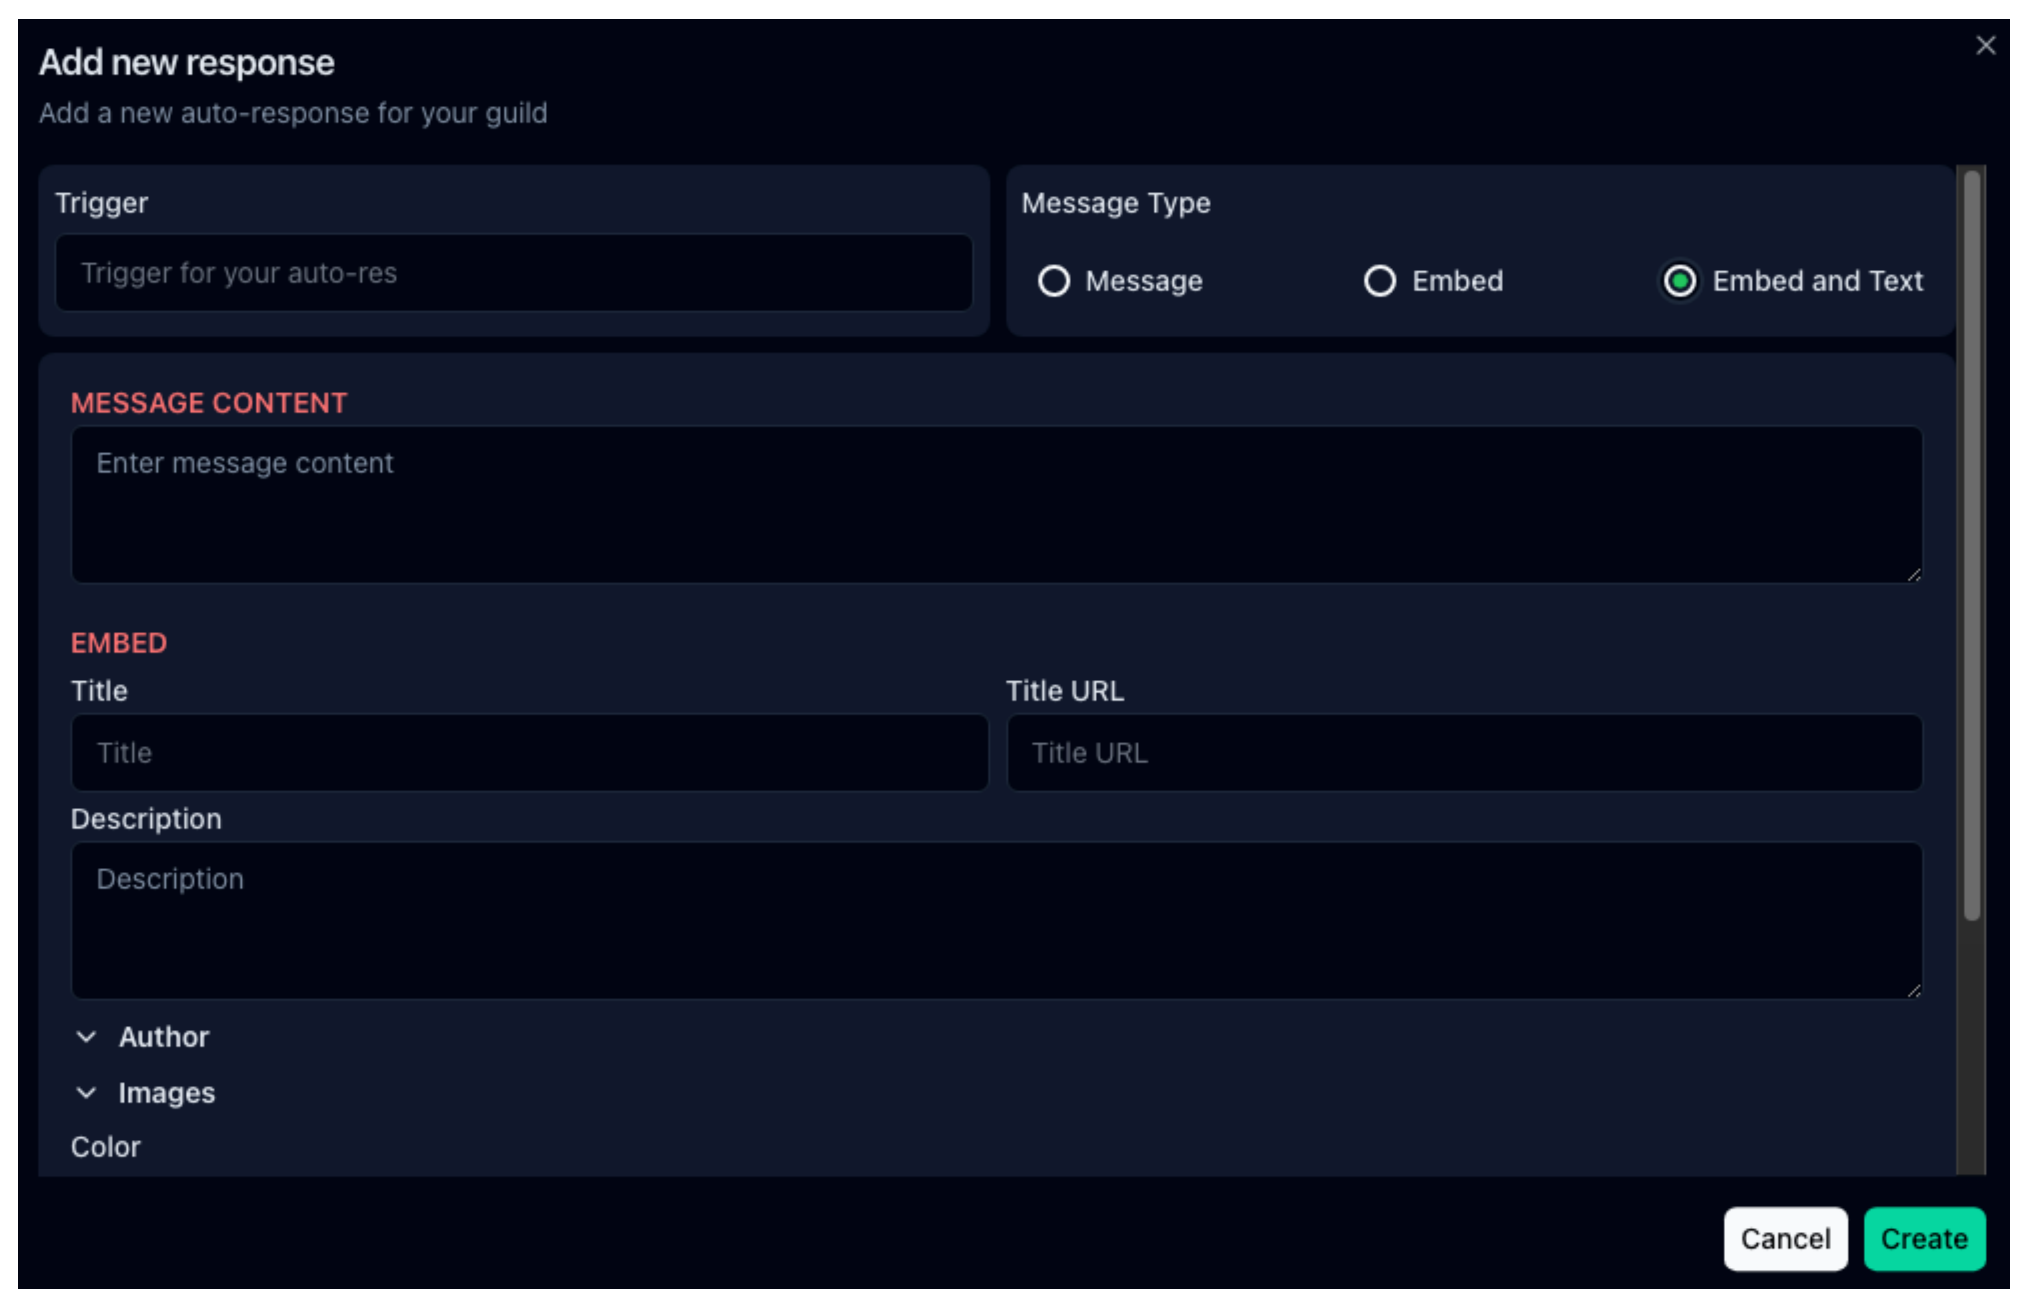Click the Embed section label icon
The height and width of the screenshot is (1309, 2032).
118,643
